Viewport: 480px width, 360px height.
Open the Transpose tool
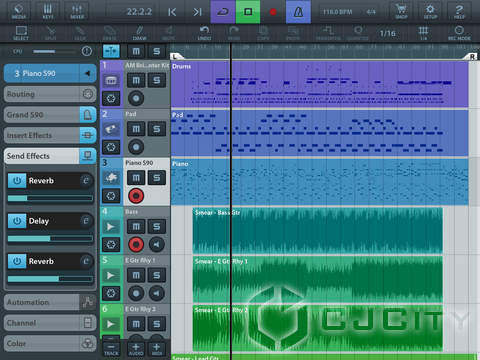(x=328, y=33)
